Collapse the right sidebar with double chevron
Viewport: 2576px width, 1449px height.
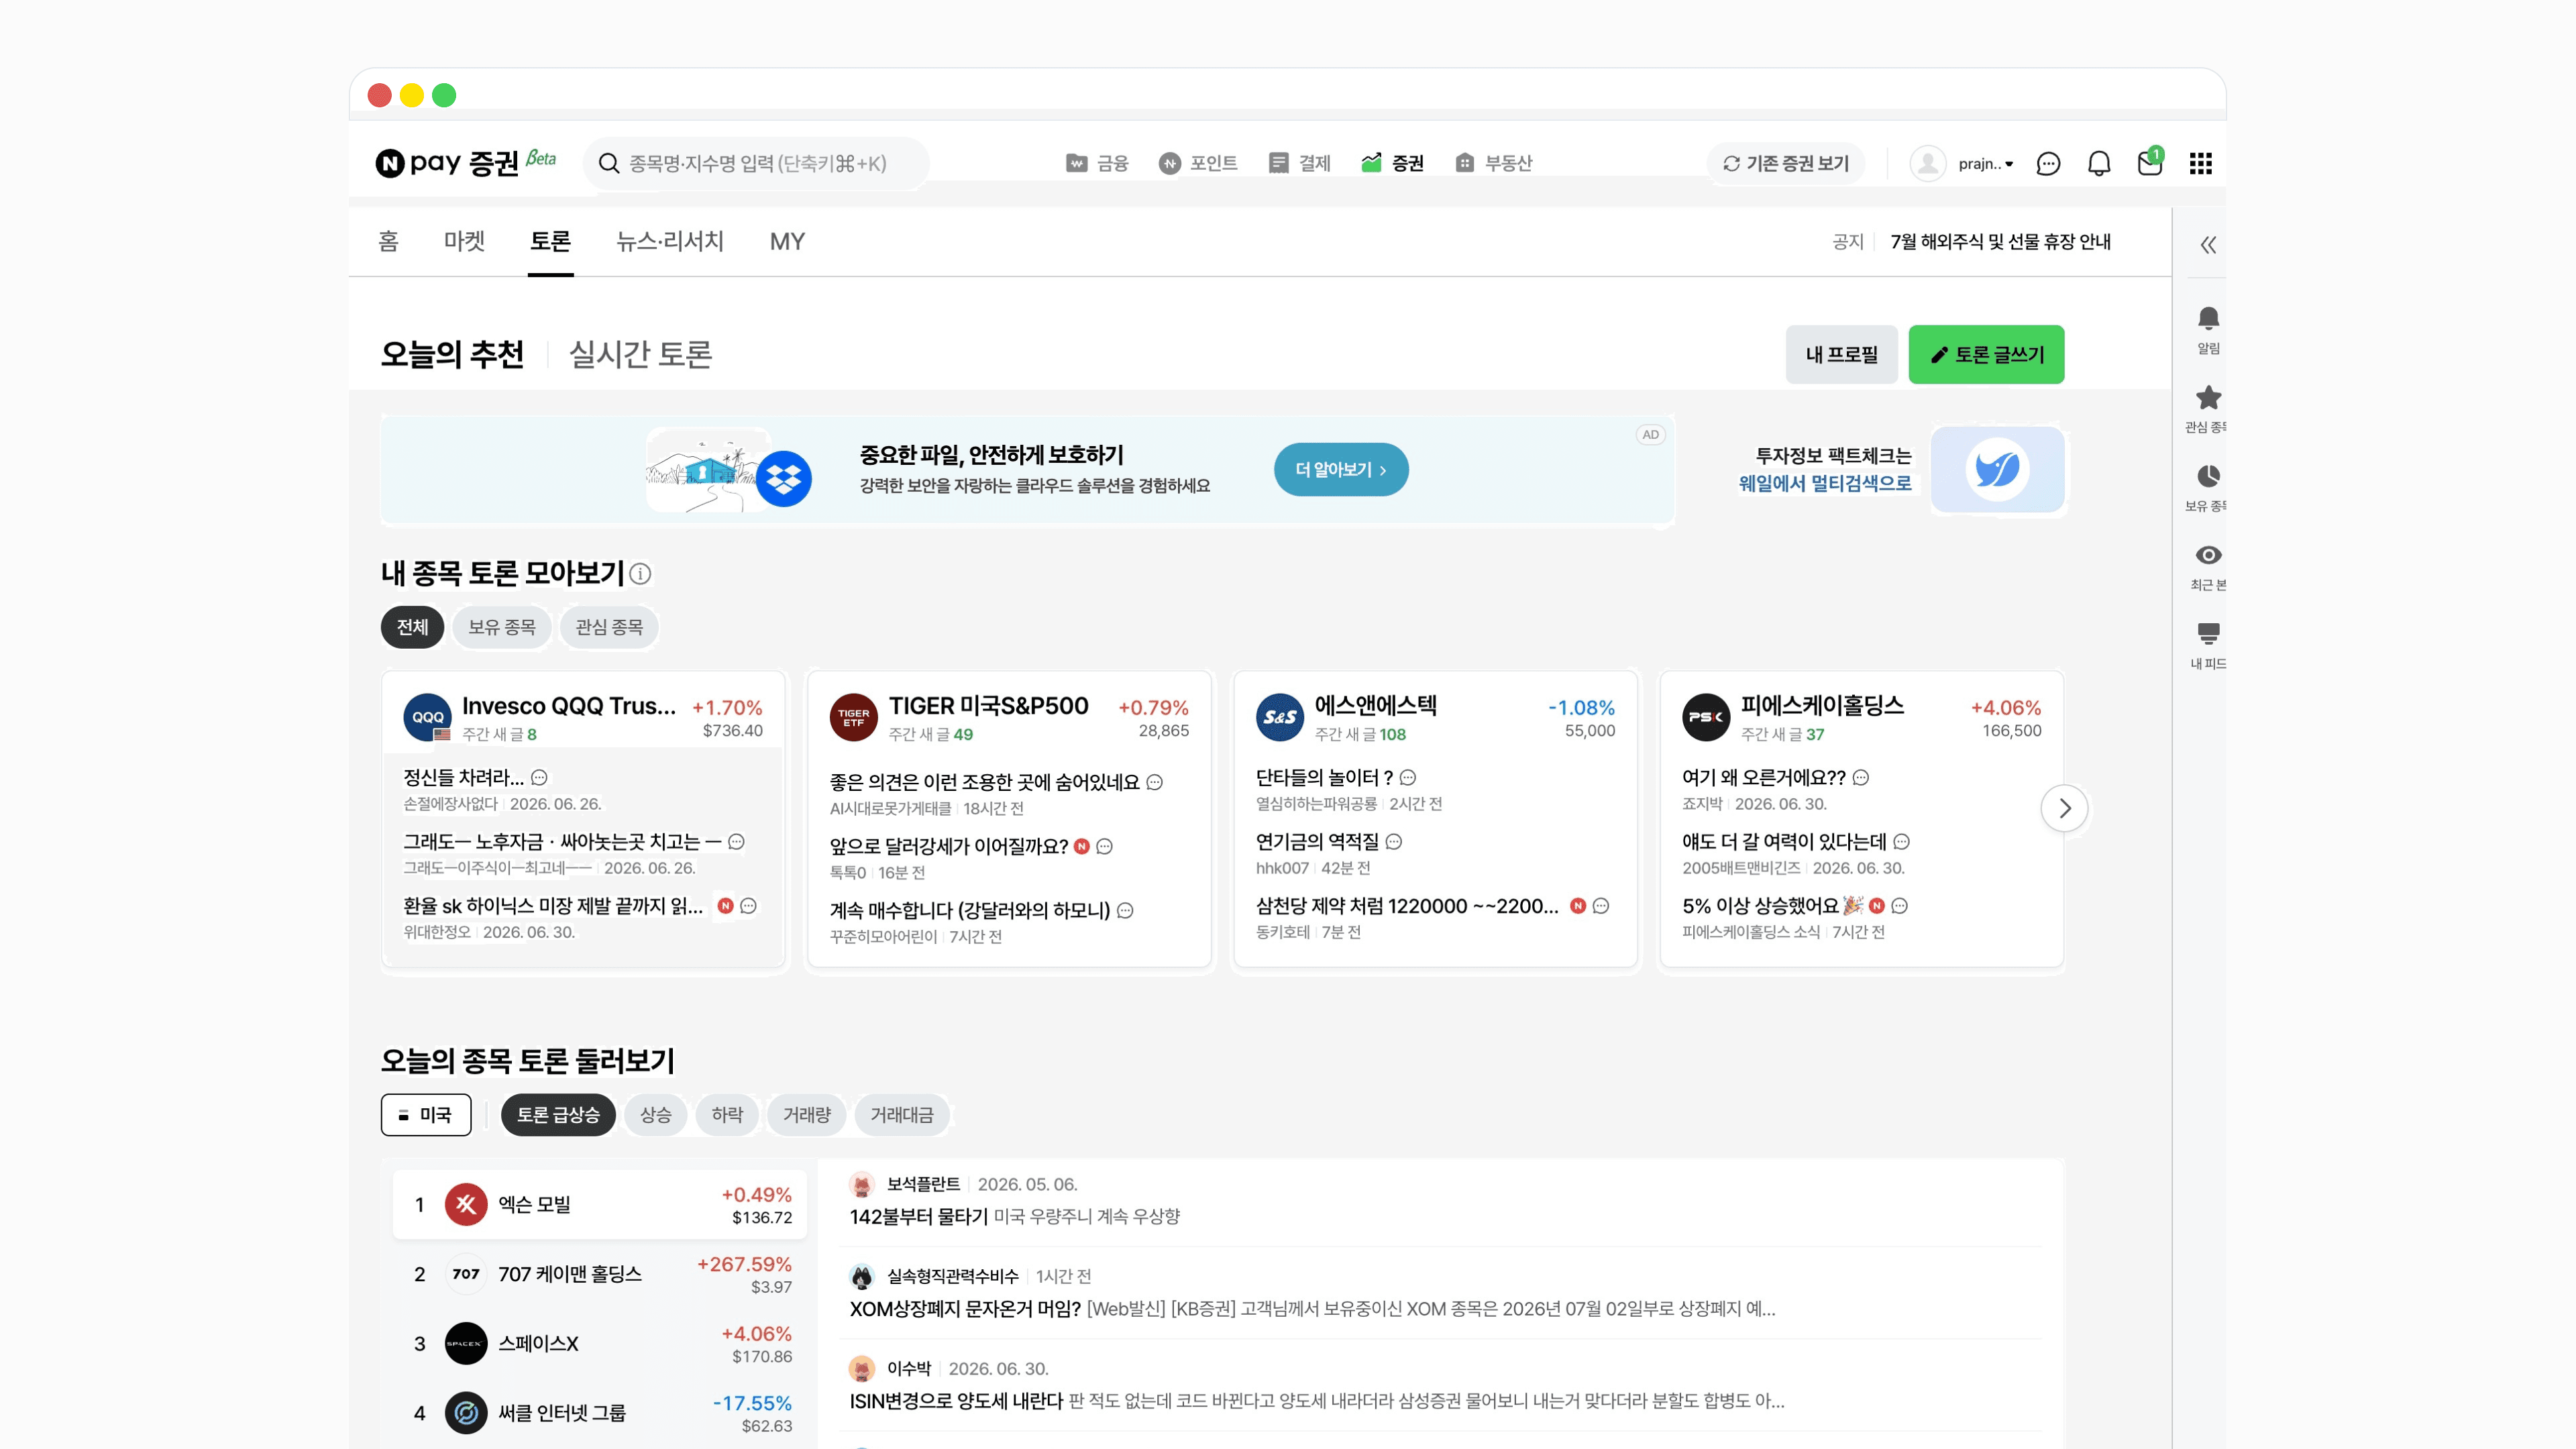pyautogui.click(x=2208, y=245)
